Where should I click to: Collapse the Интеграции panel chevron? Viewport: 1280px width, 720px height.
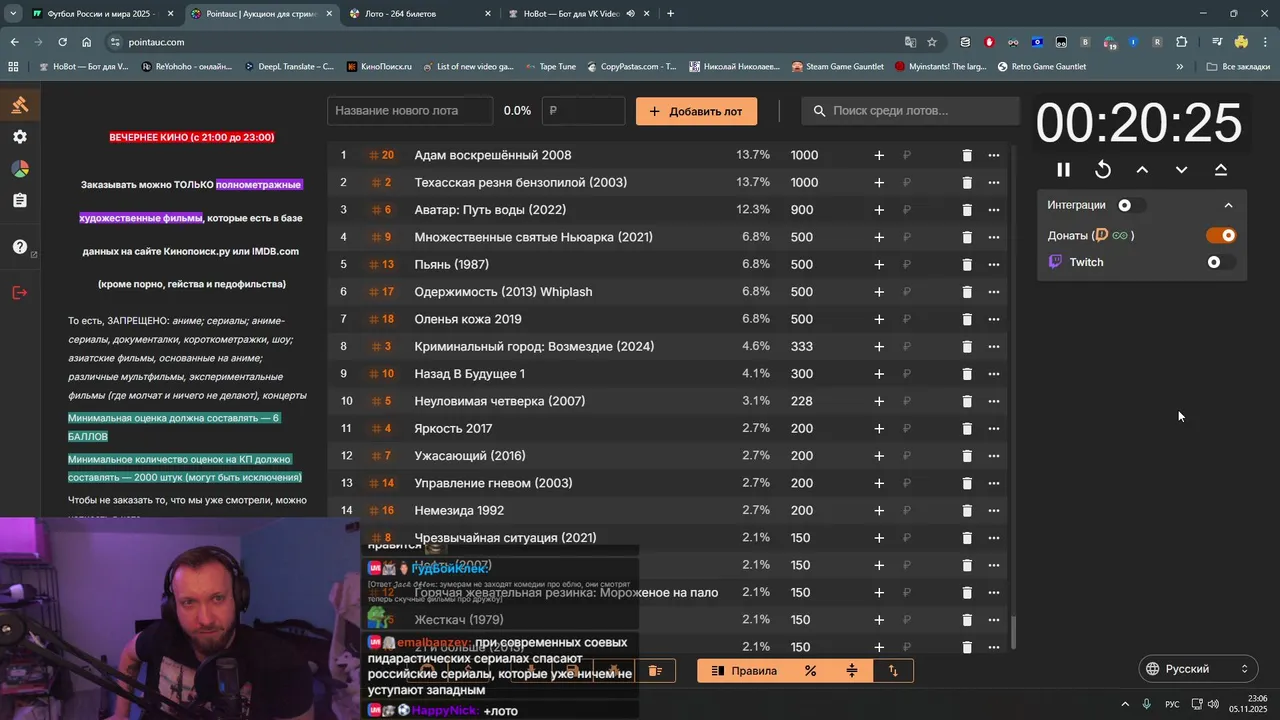[1228, 205]
